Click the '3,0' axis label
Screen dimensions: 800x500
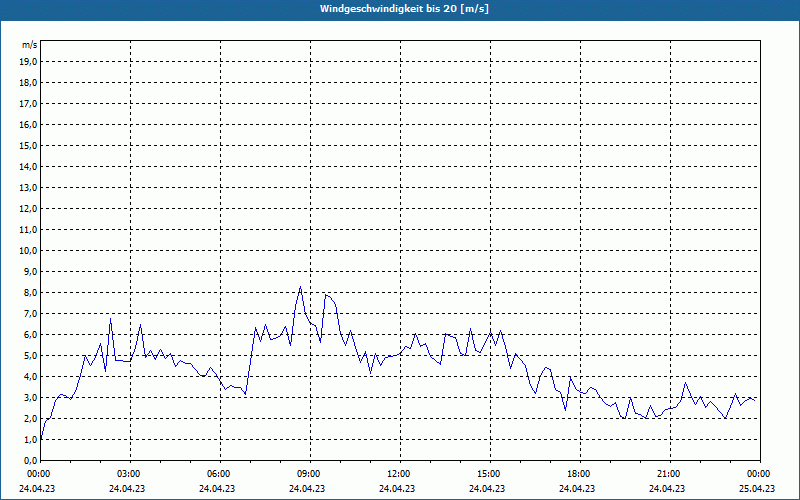30,397
